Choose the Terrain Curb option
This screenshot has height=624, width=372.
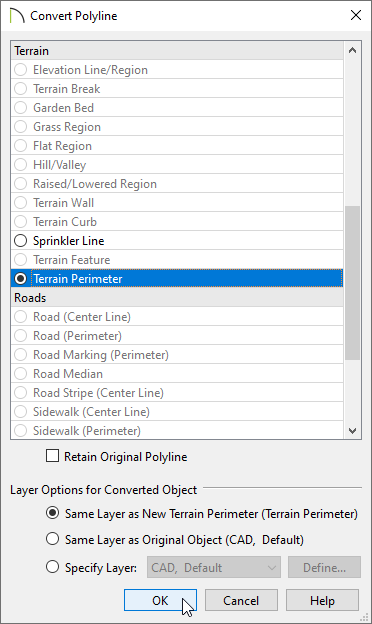tap(21, 222)
